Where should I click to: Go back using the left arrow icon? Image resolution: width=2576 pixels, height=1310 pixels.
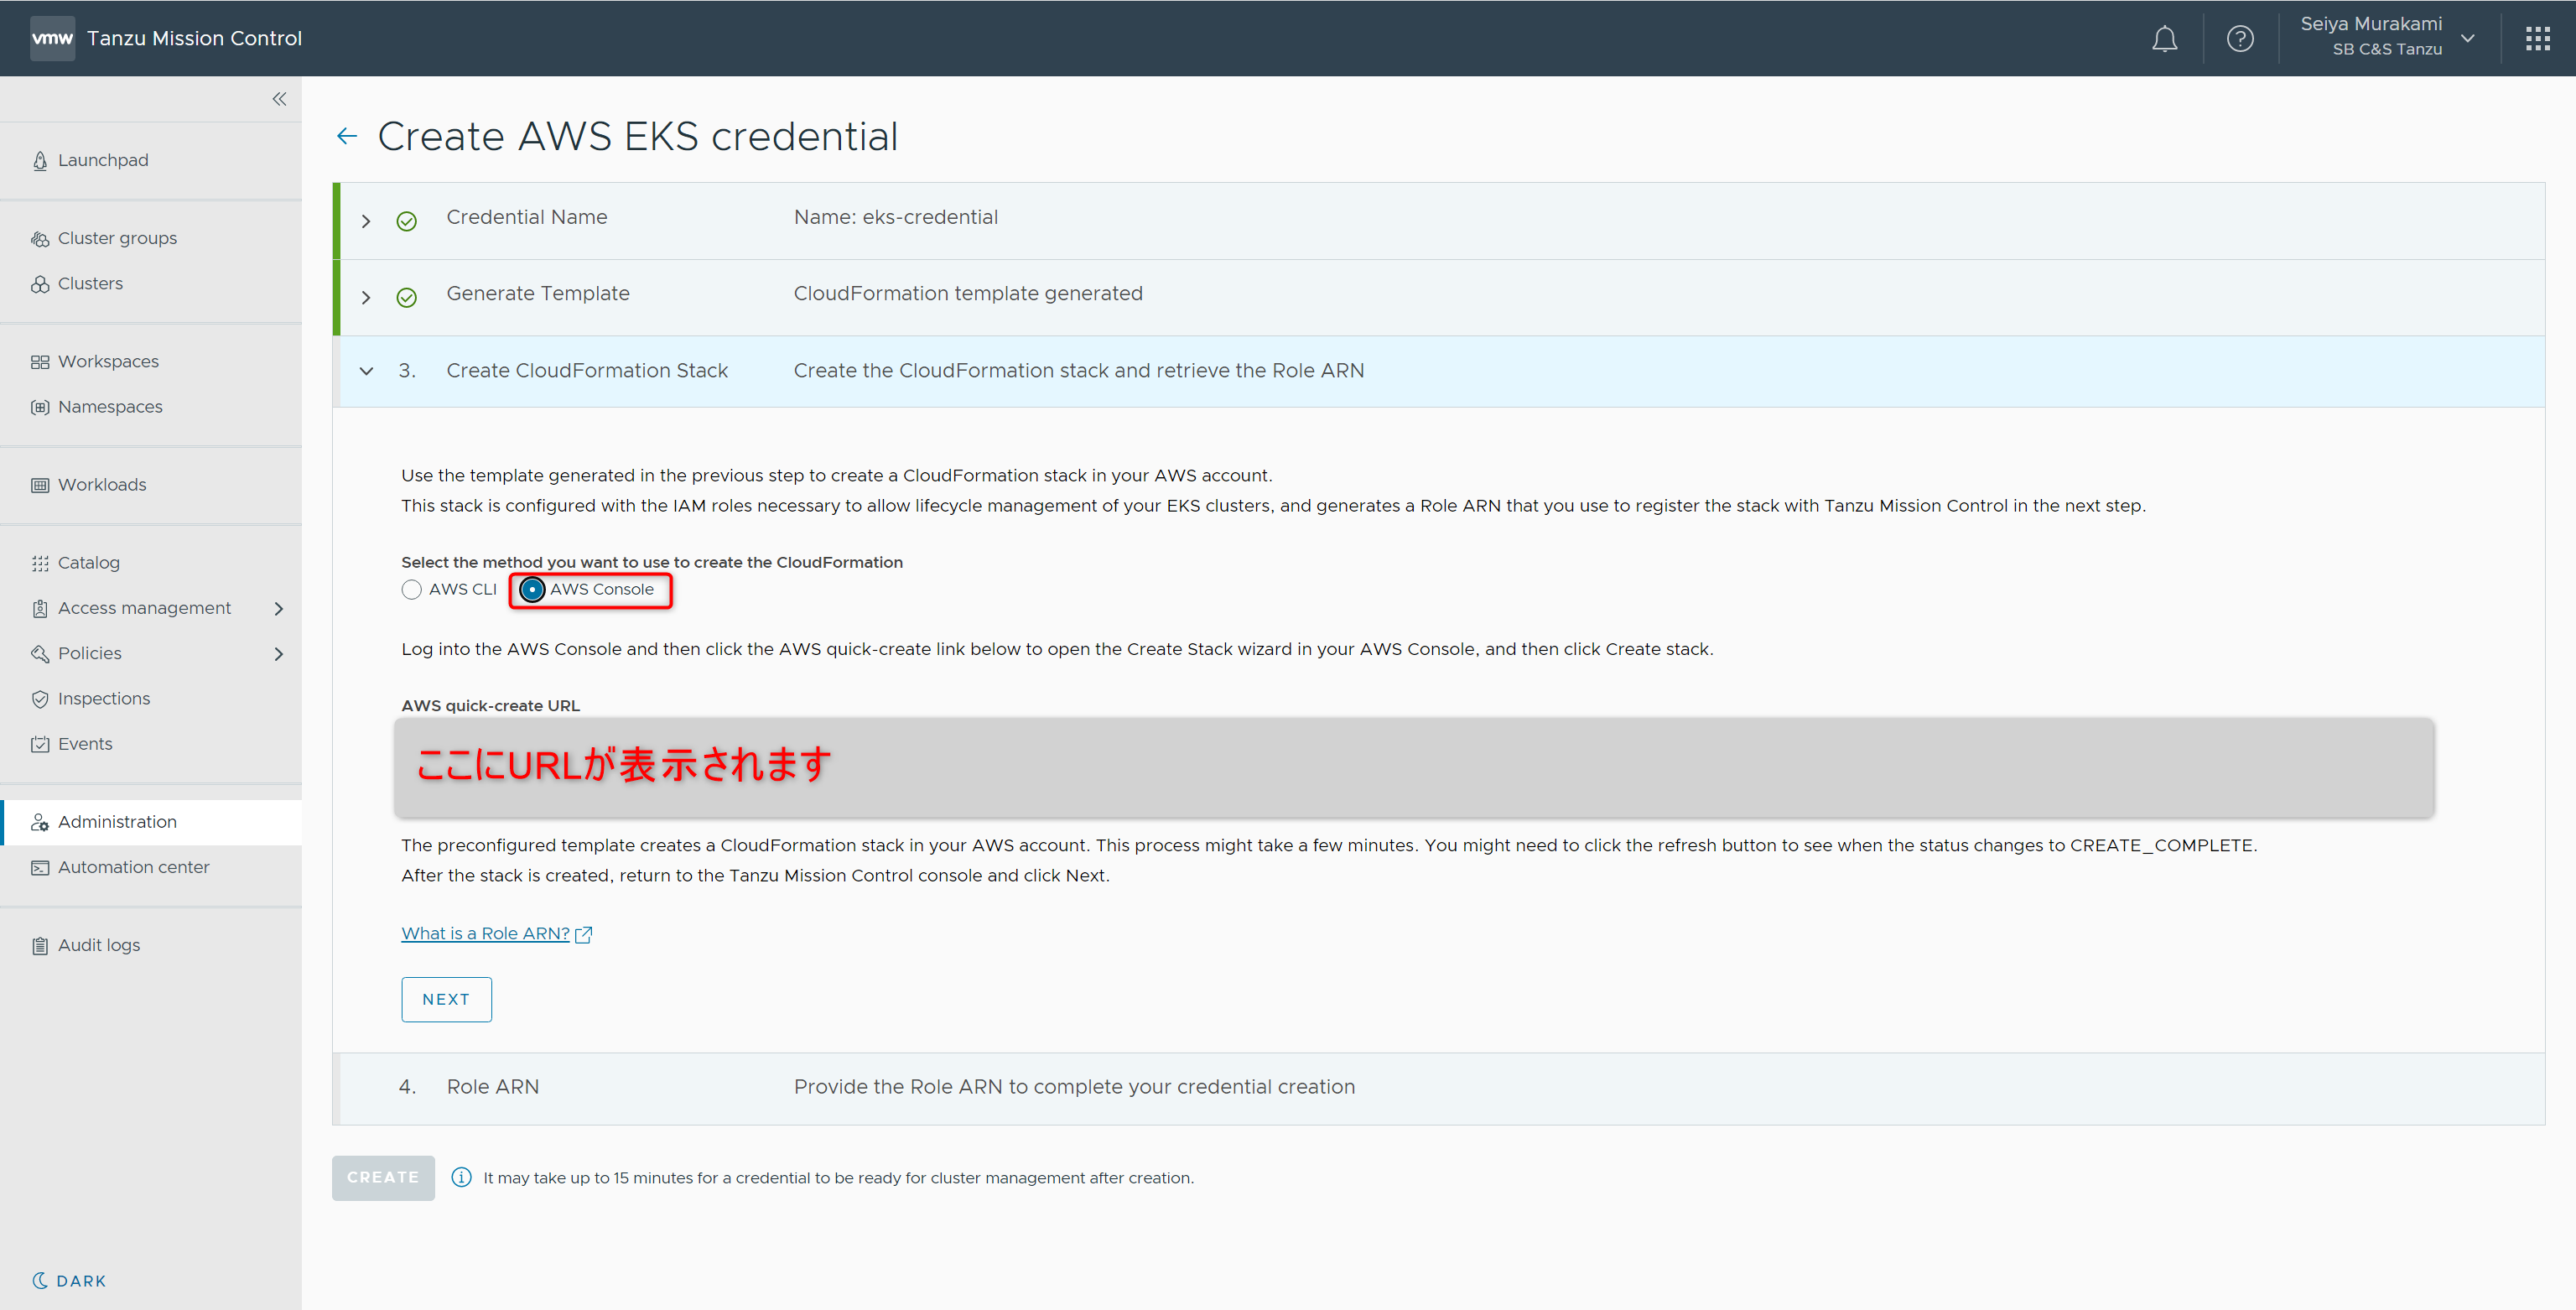tap(347, 136)
